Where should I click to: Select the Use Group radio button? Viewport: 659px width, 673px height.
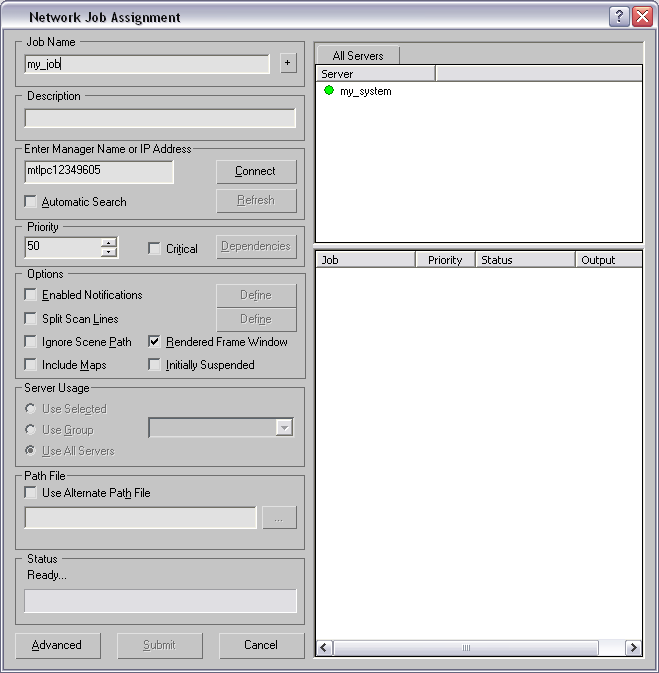(30, 429)
